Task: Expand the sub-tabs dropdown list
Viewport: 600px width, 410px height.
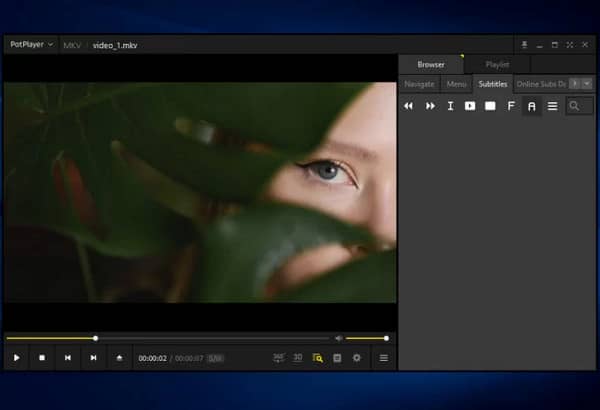Action: [x=587, y=83]
